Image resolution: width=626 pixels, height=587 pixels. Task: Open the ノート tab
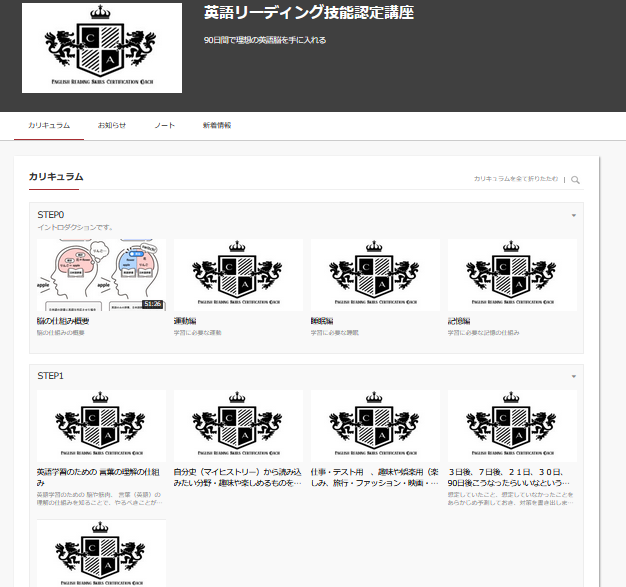(165, 125)
